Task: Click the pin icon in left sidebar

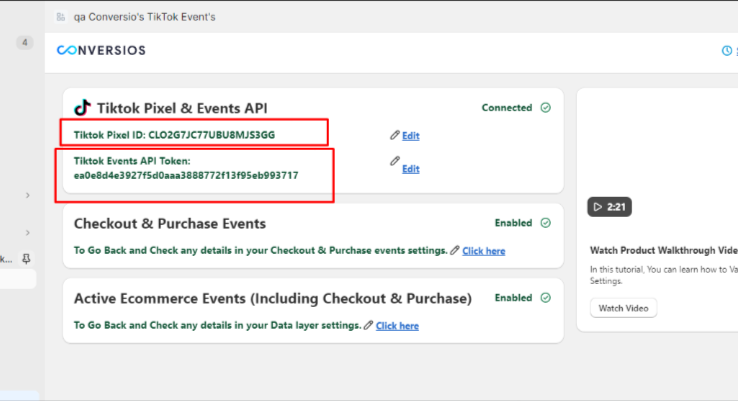Action: (x=26, y=258)
